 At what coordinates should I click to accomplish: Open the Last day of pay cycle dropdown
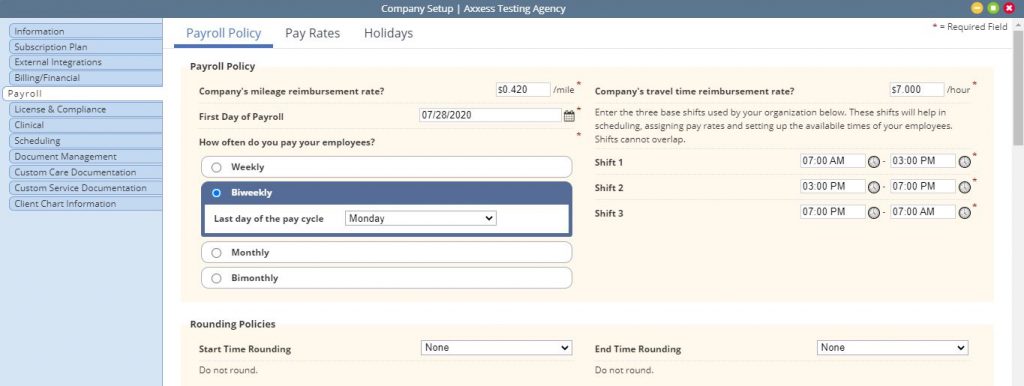(x=421, y=219)
